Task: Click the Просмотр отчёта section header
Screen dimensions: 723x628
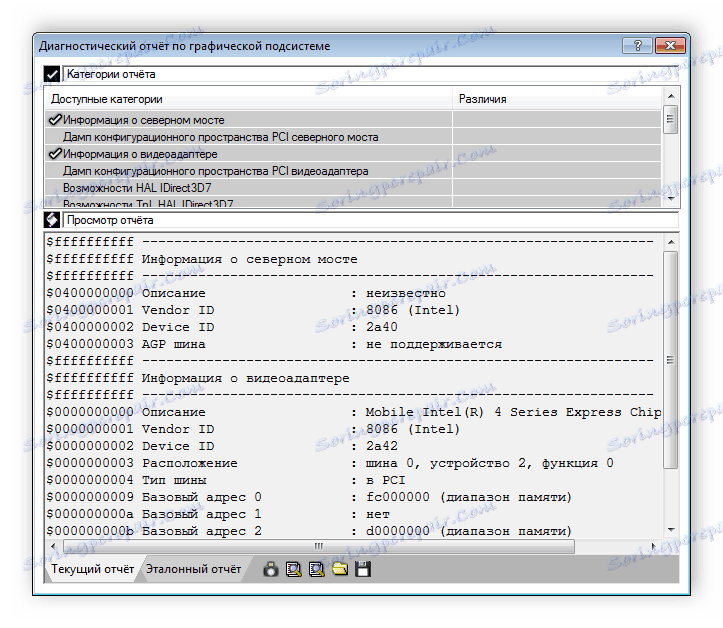Action: 370,220
